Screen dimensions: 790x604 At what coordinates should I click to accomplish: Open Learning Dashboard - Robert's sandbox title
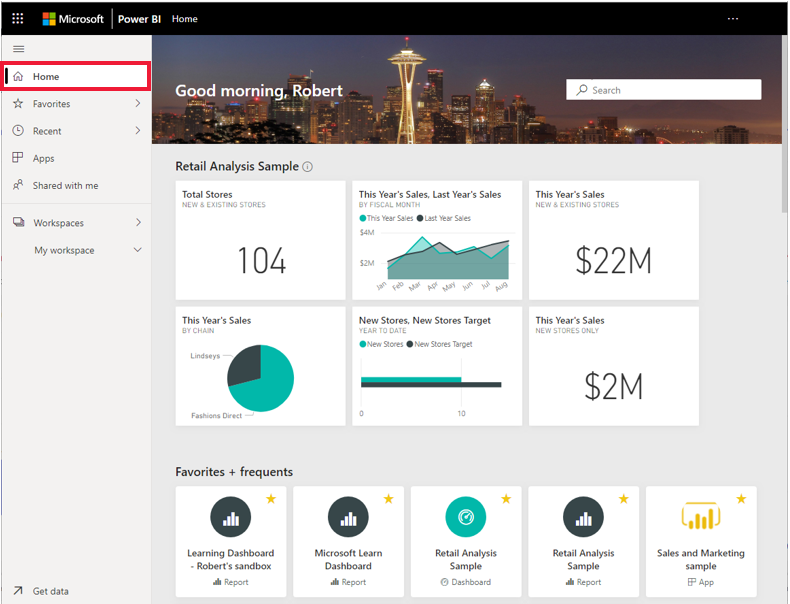coord(231,560)
